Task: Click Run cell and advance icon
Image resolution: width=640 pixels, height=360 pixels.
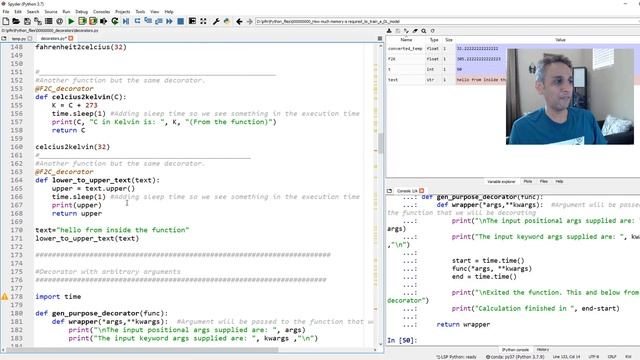Action: (93, 21)
